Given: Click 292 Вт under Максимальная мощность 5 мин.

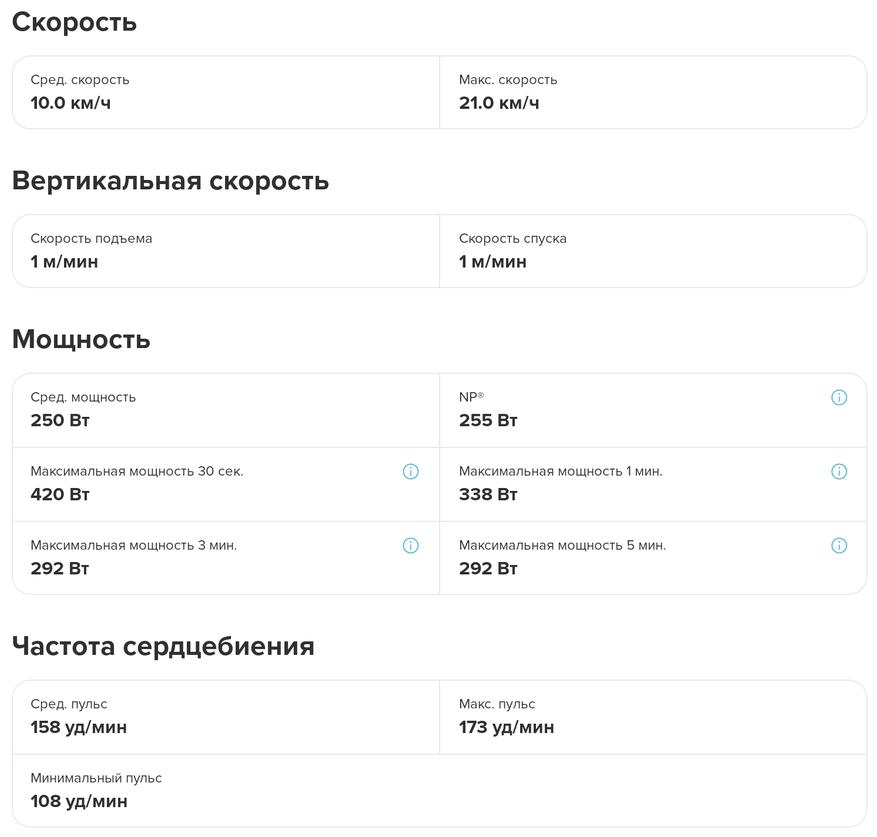Looking at the screenshot, I should 488,568.
